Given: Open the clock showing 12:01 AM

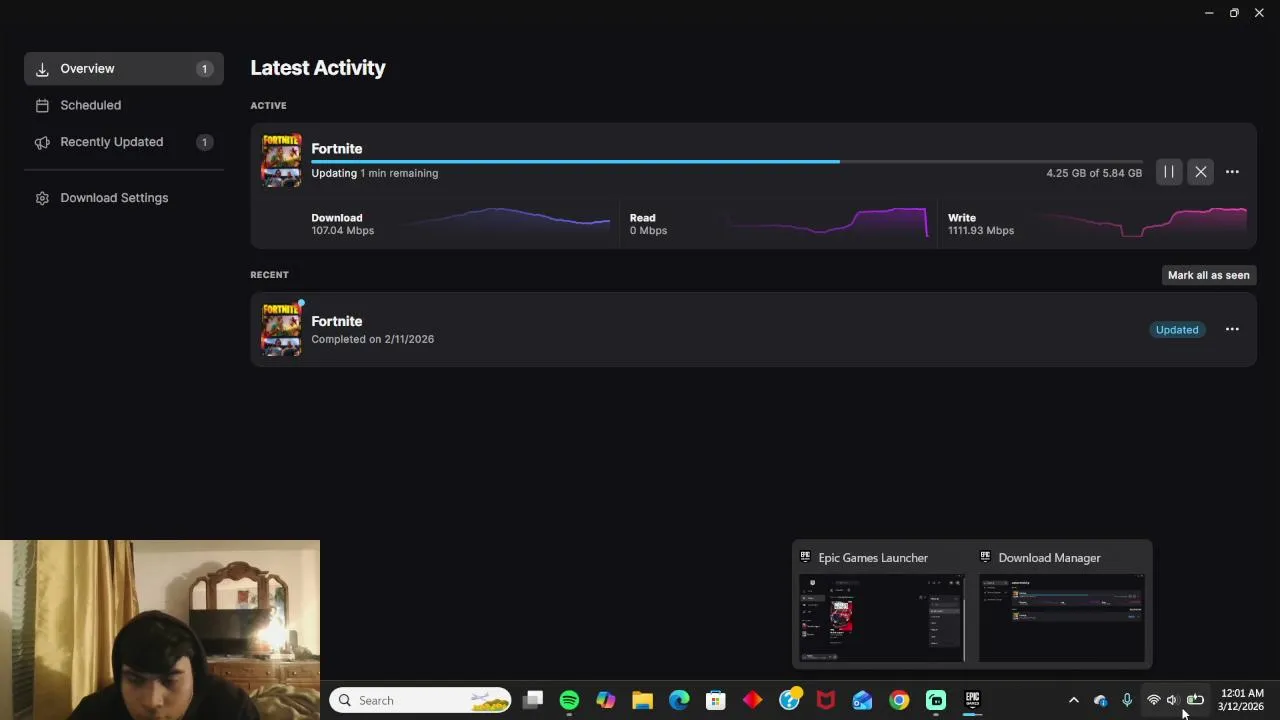Looking at the screenshot, I should coord(1241,700).
